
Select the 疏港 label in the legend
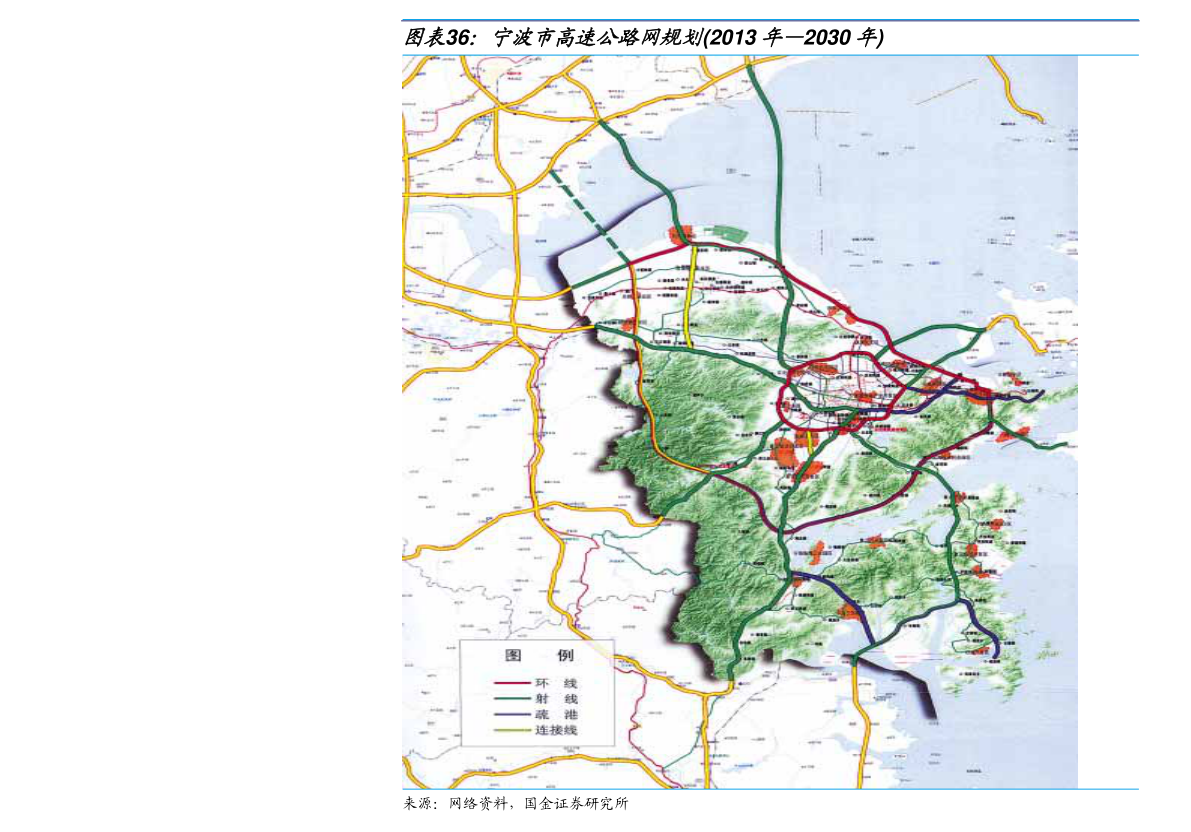point(556,715)
